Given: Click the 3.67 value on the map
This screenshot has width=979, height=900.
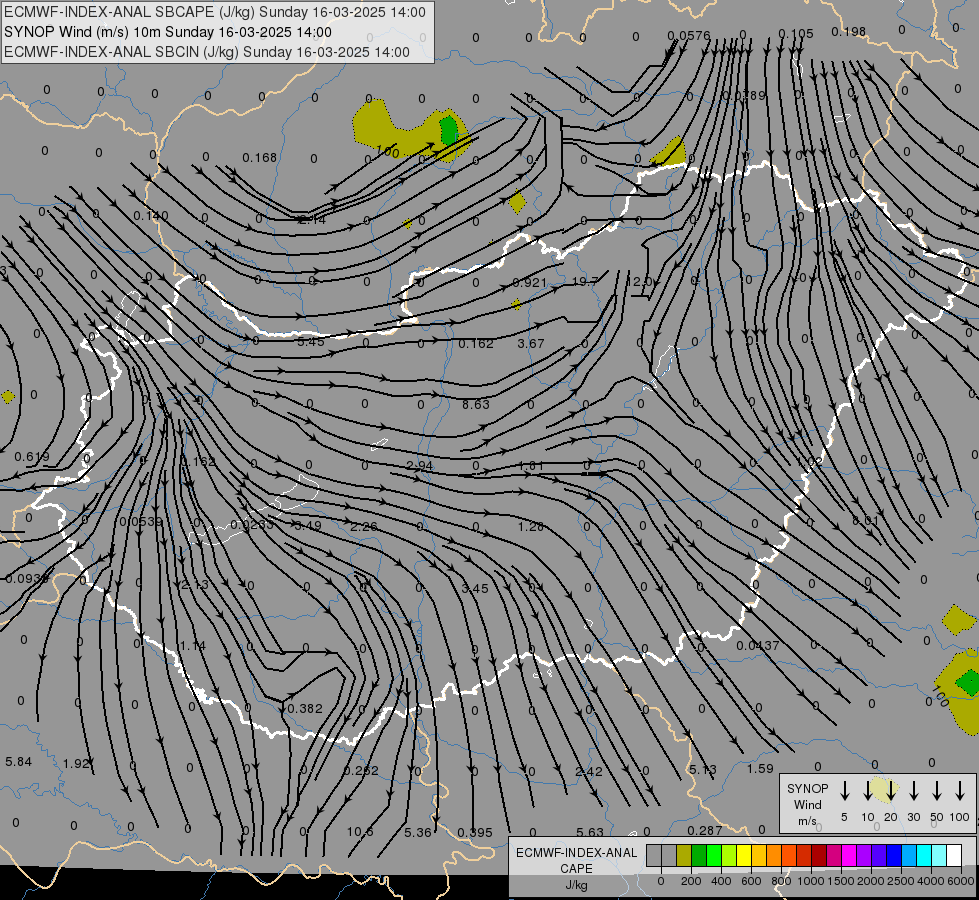Looking at the screenshot, I should coord(531,344).
